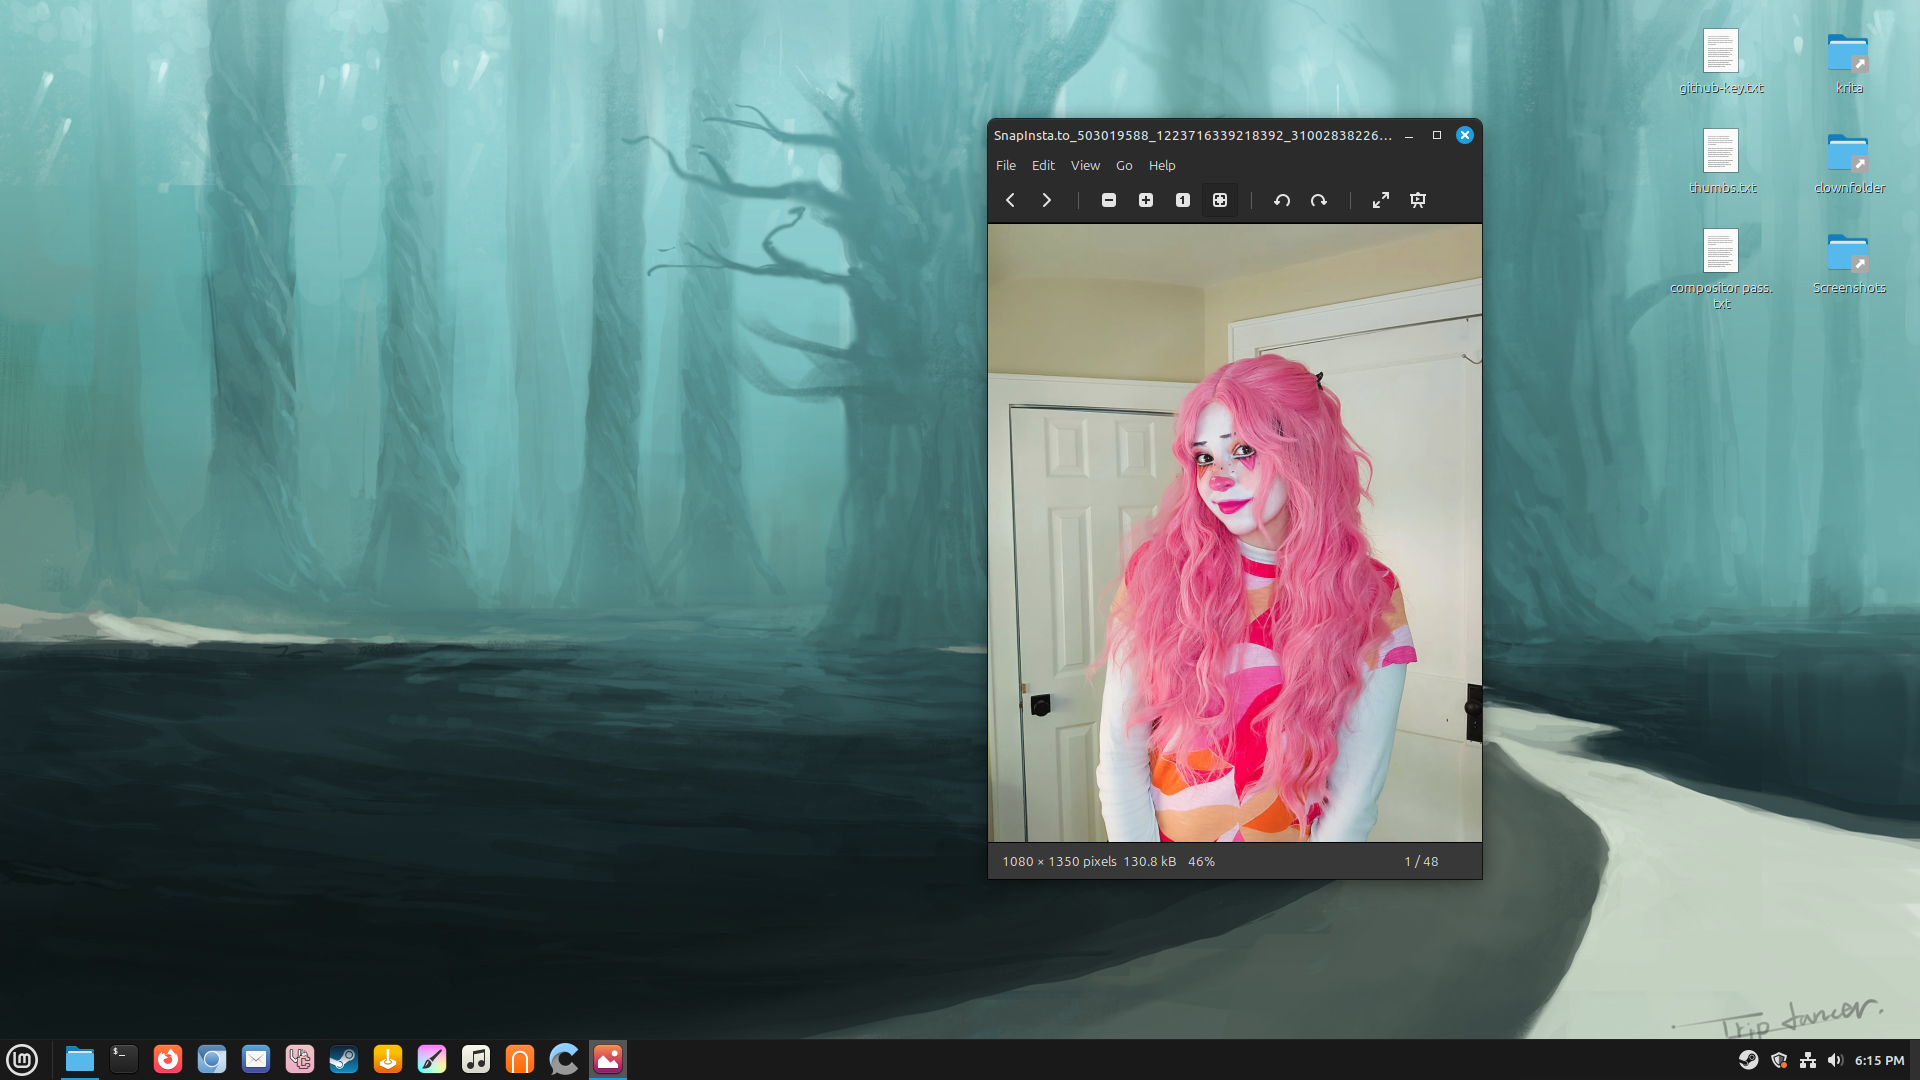Launch the pink VC app in panel
This screenshot has width=1920, height=1080.
pos(300,1060)
